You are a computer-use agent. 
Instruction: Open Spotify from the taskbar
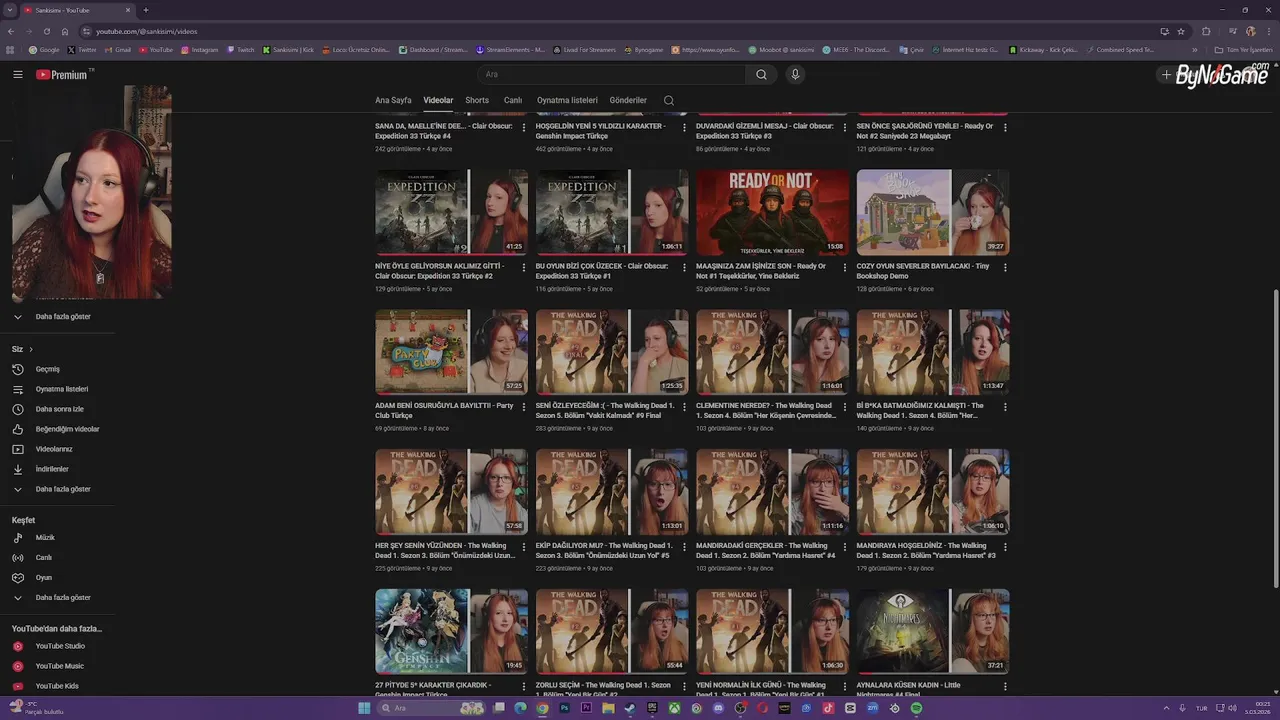(916, 708)
